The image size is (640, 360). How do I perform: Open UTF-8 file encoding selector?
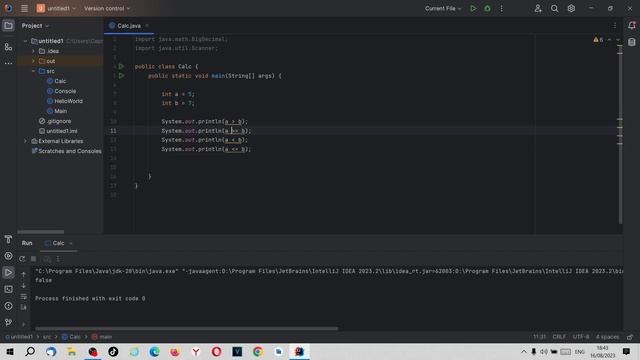point(581,337)
